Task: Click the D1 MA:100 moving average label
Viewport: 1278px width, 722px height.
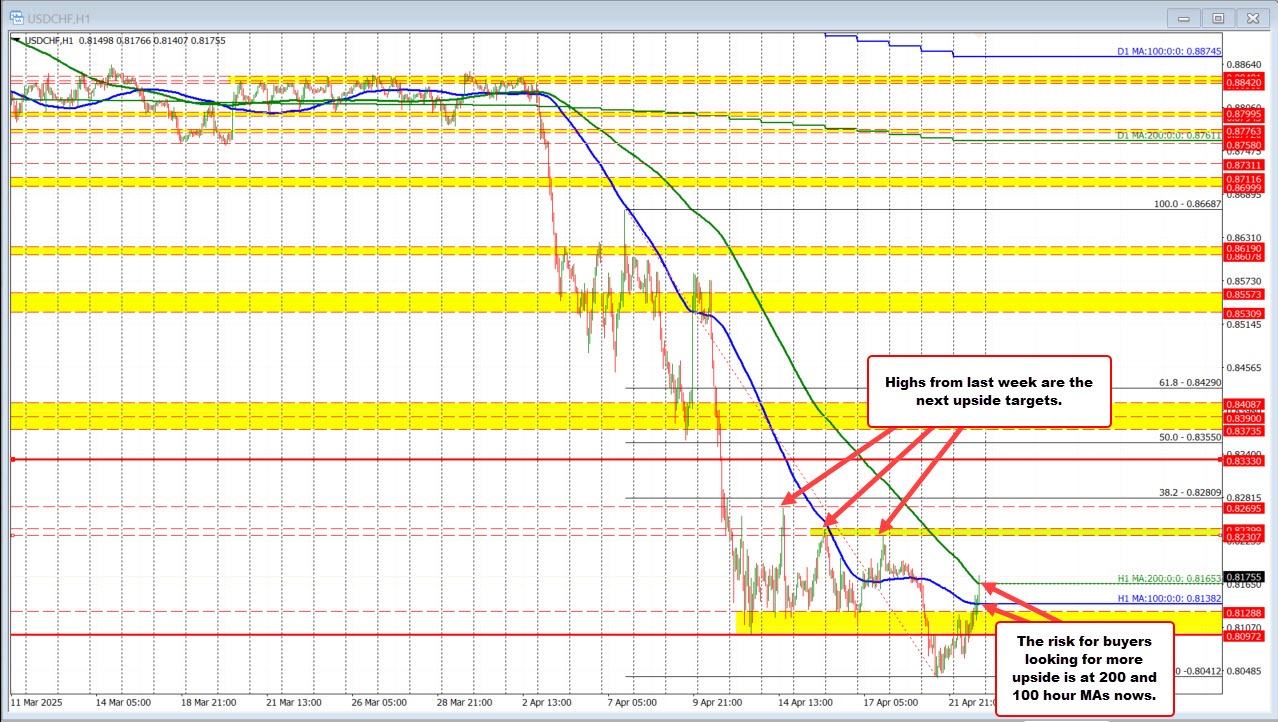Action: (1168, 51)
